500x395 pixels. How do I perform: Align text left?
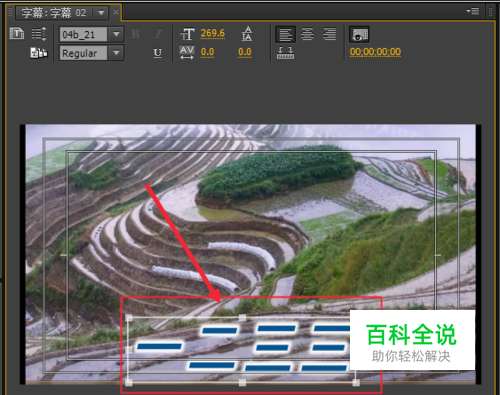click(286, 34)
